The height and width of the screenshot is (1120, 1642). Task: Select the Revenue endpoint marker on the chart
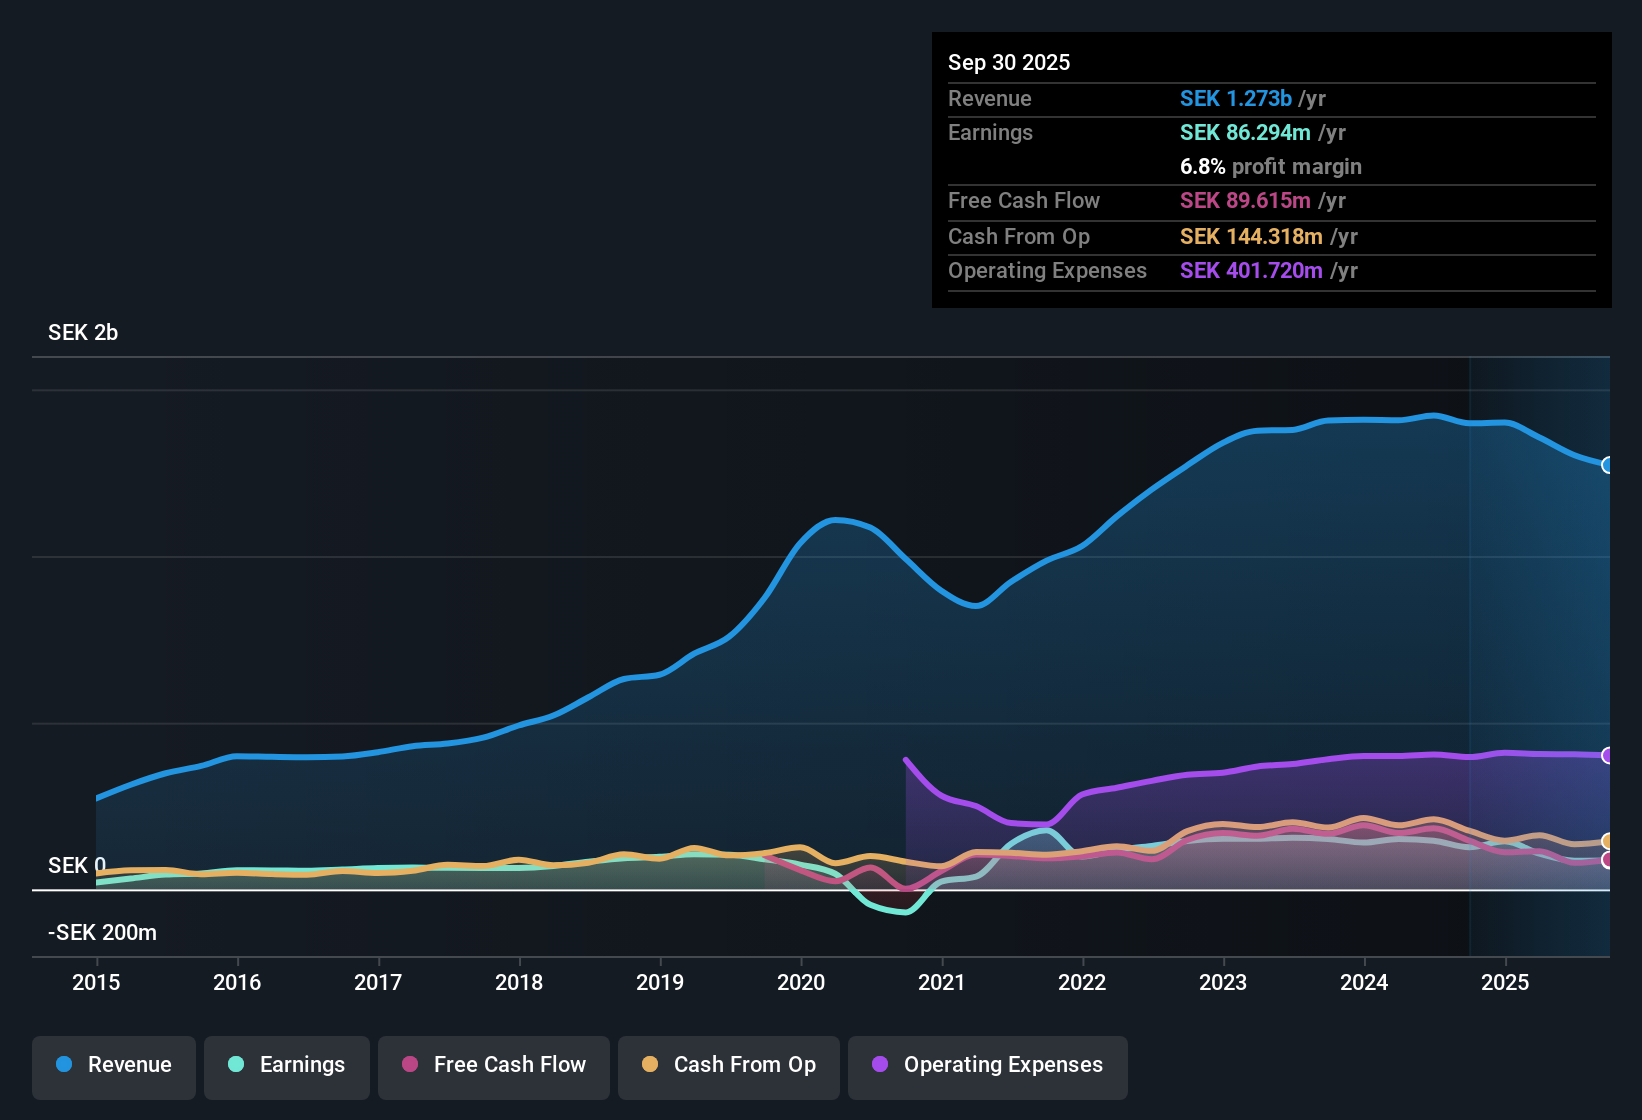coord(1607,466)
